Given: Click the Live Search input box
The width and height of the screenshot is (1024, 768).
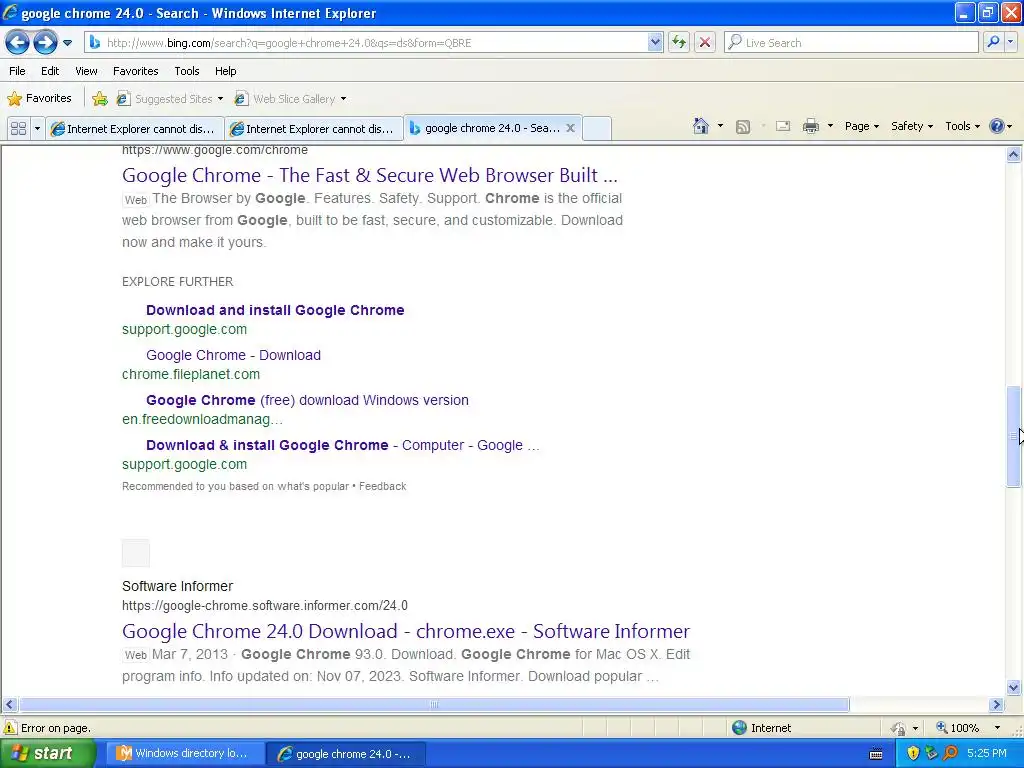Looking at the screenshot, I should pyautogui.click(x=851, y=43).
